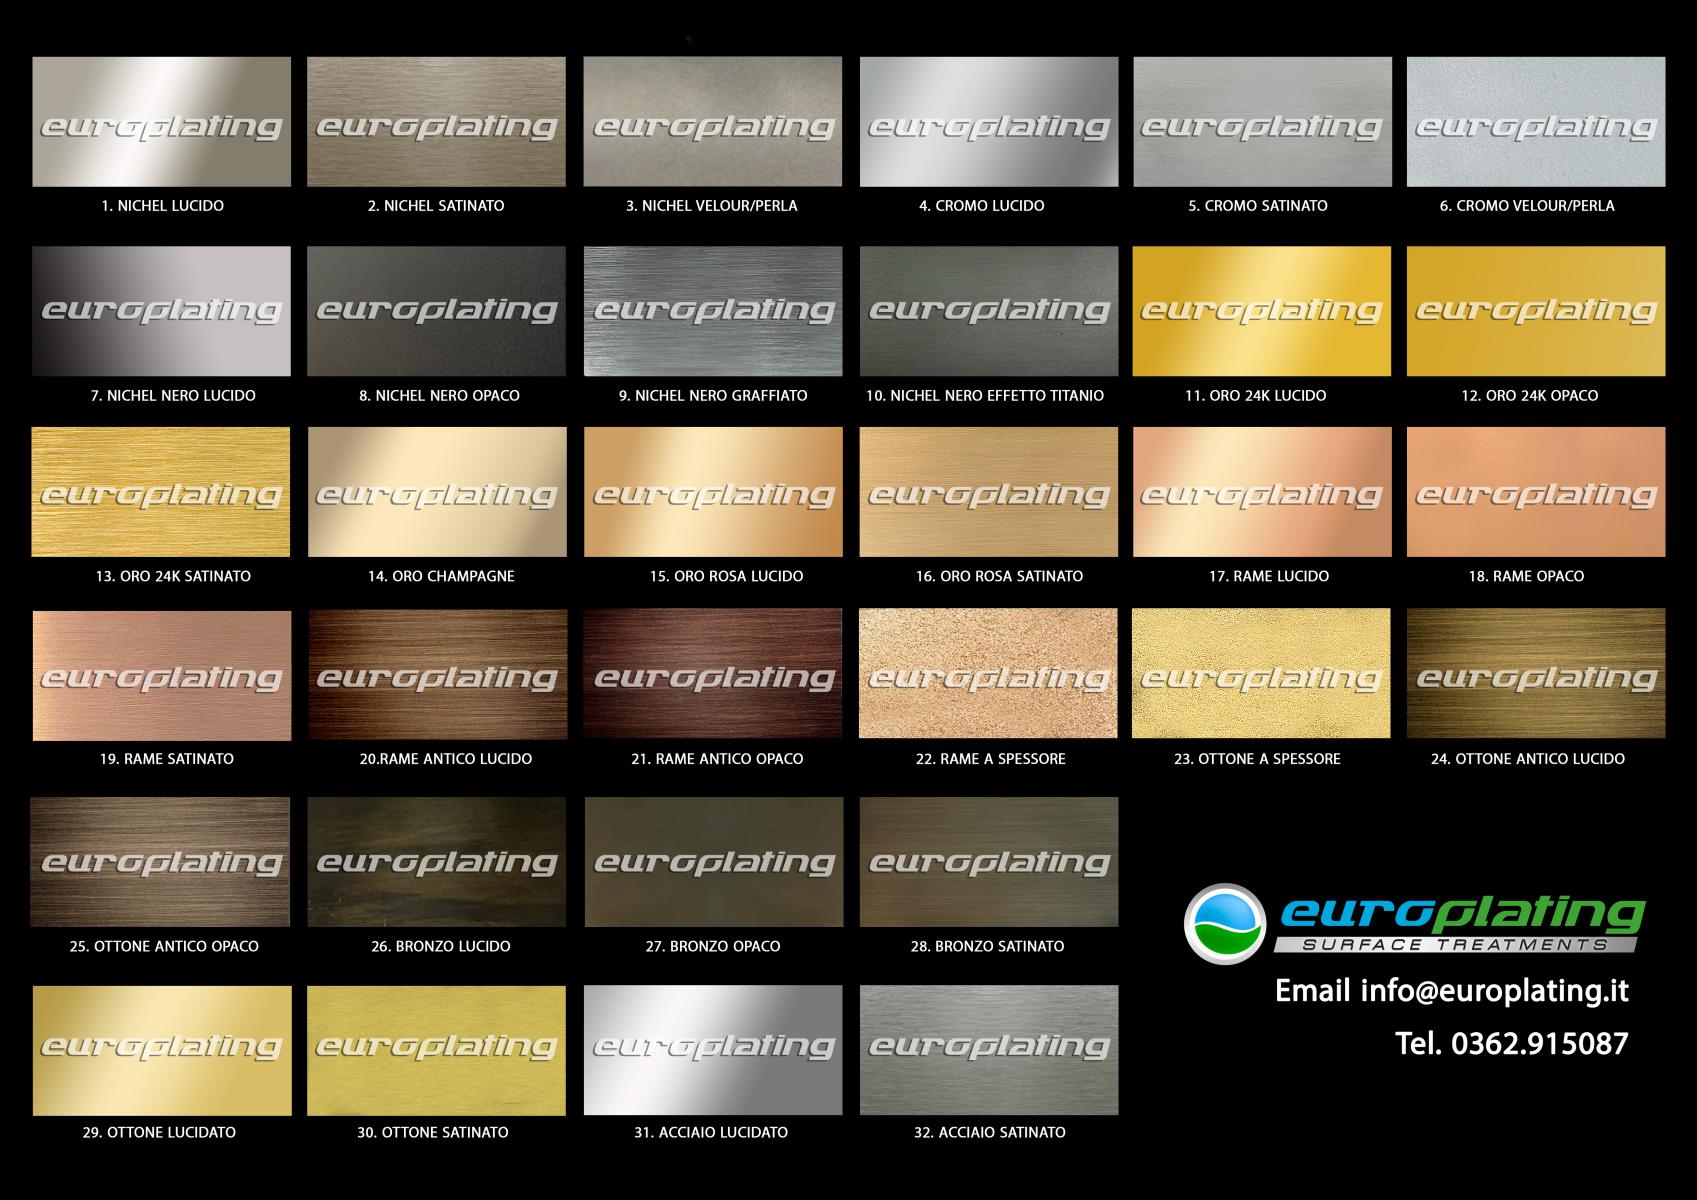Click the Rame a Spessore textured swatch
Image resolution: width=1697 pixels, height=1200 pixels.
[988, 673]
